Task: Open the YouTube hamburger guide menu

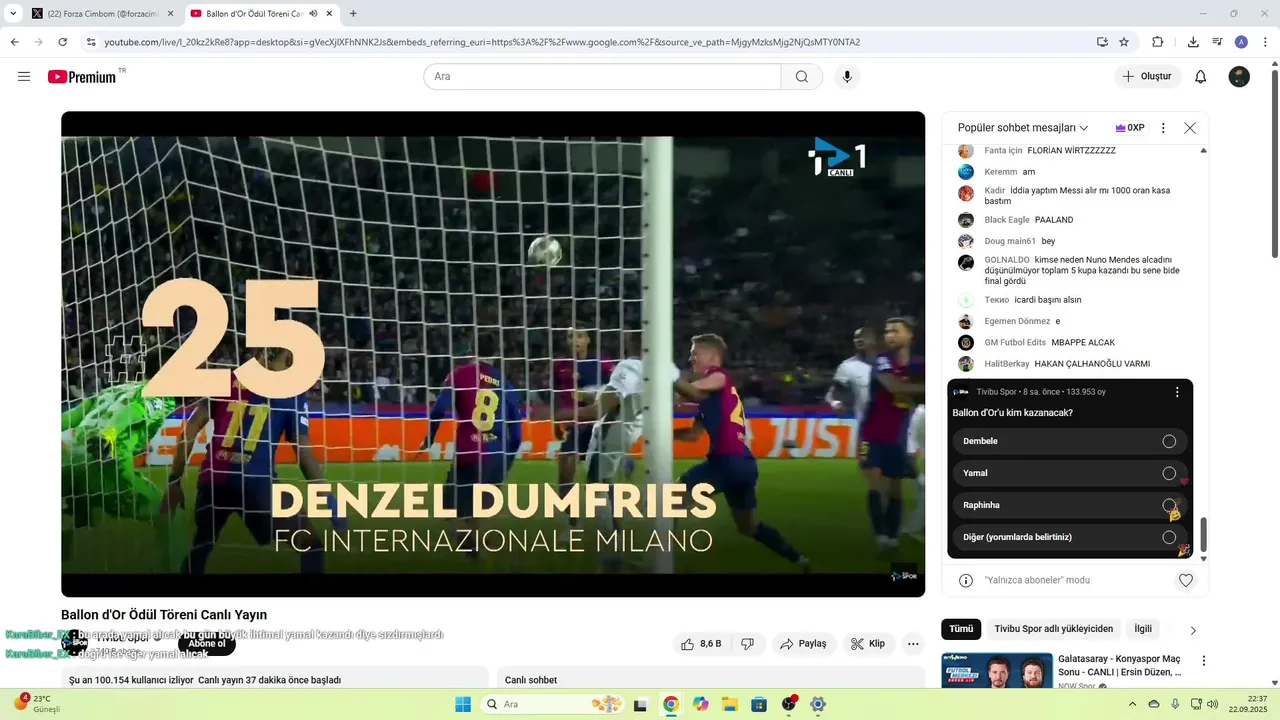Action: pyautogui.click(x=24, y=77)
